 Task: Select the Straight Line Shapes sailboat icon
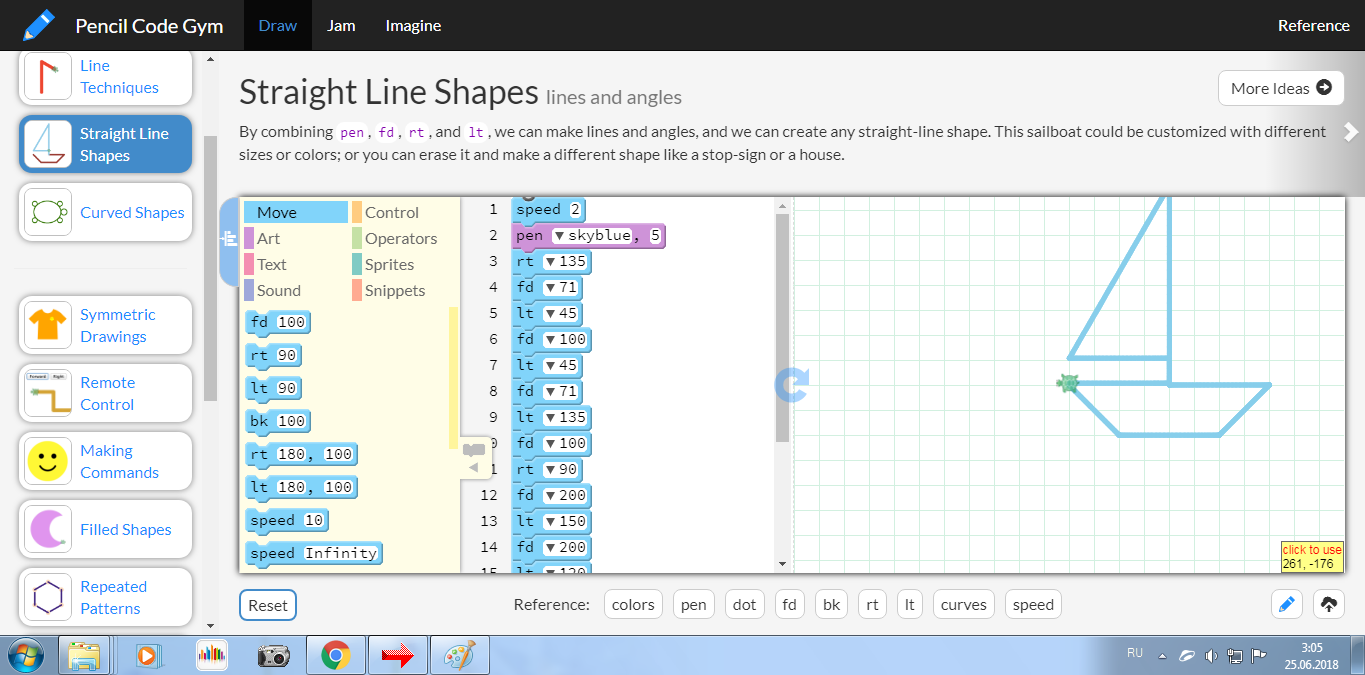[47, 144]
